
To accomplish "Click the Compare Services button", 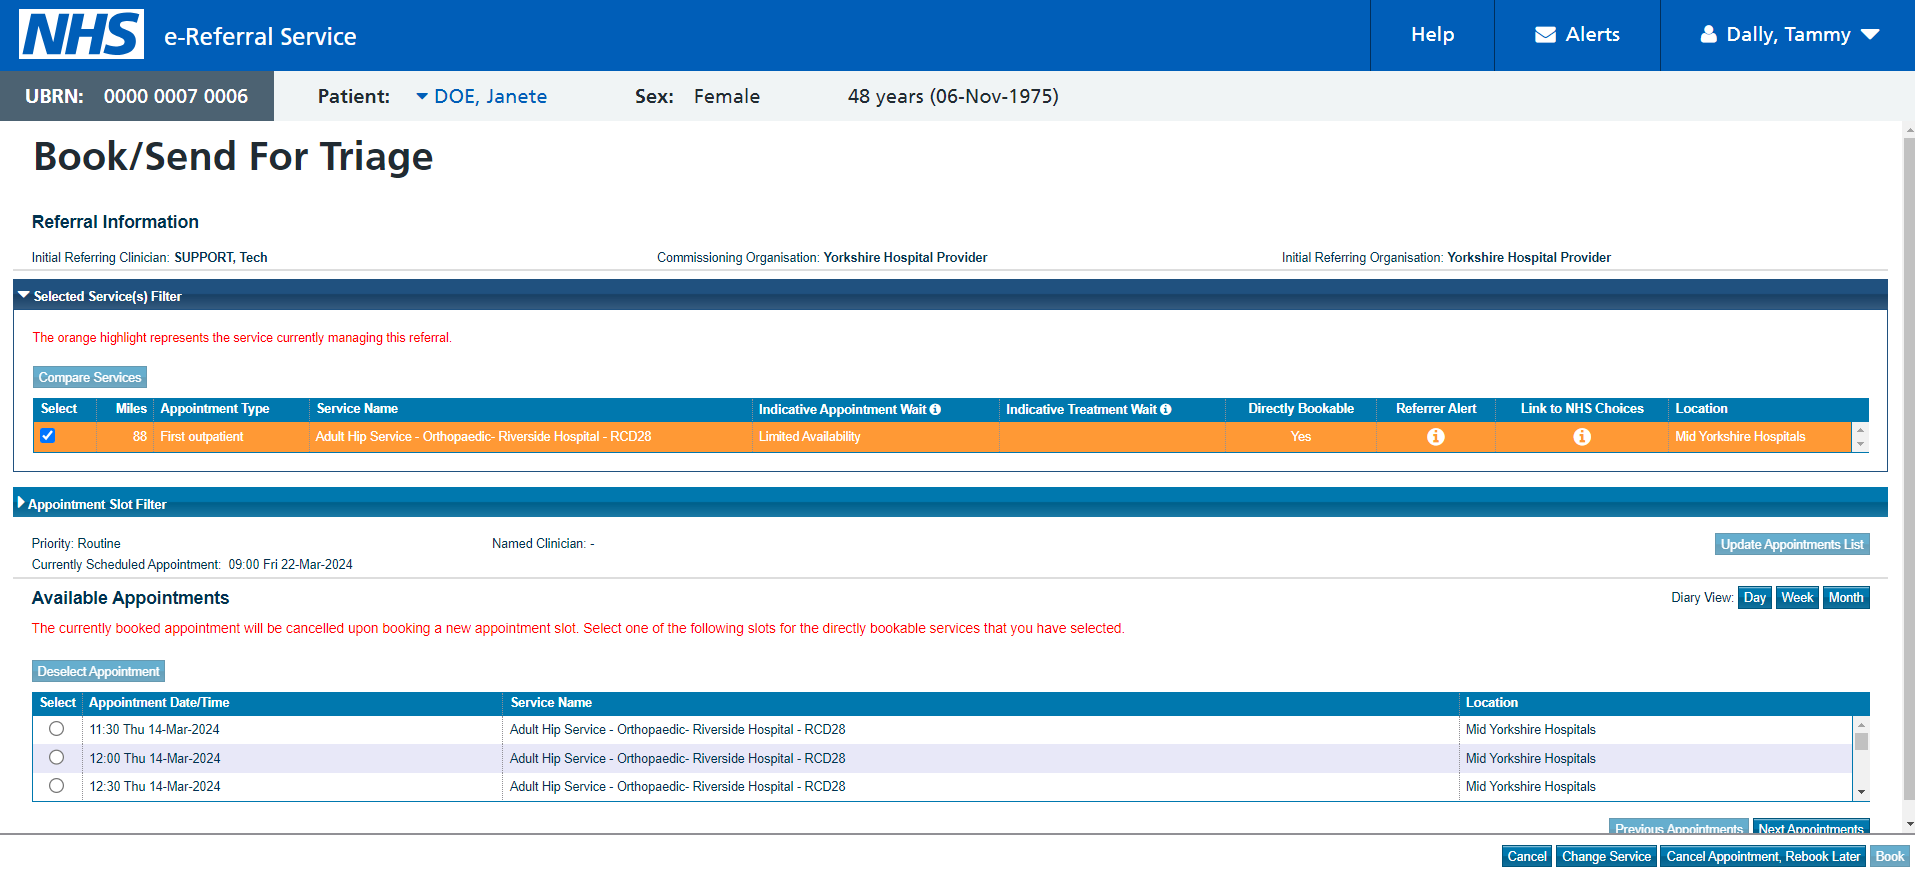I will coord(90,377).
